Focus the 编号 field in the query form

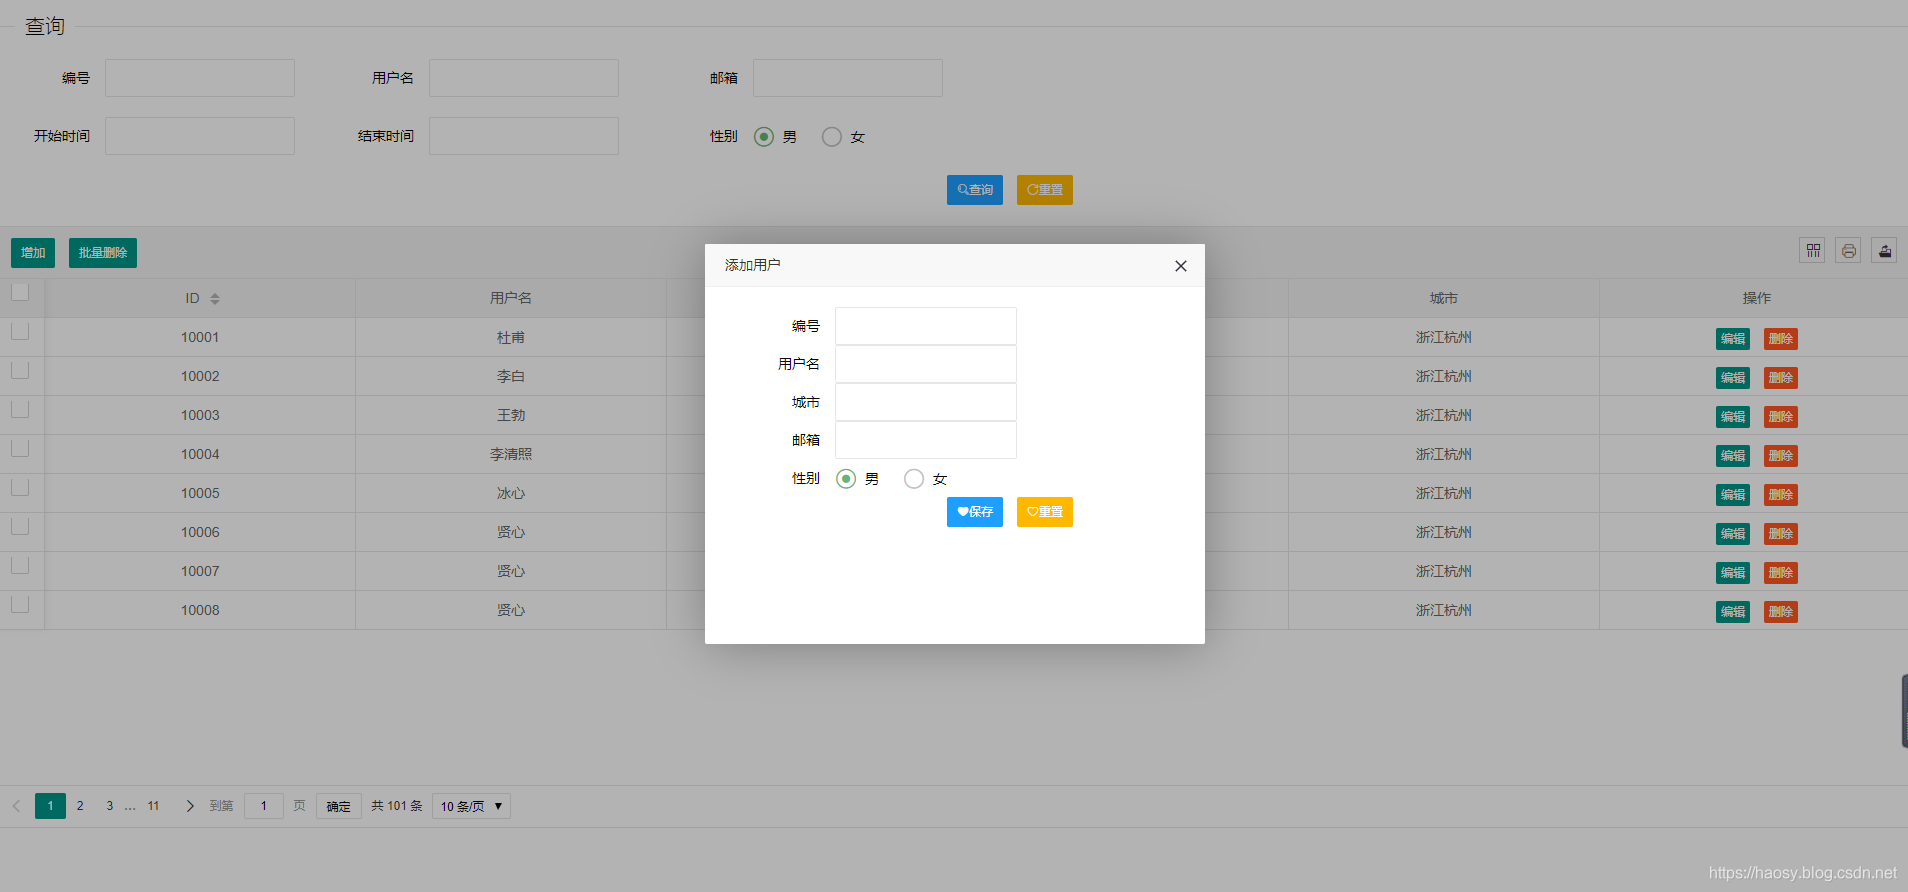click(200, 78)
